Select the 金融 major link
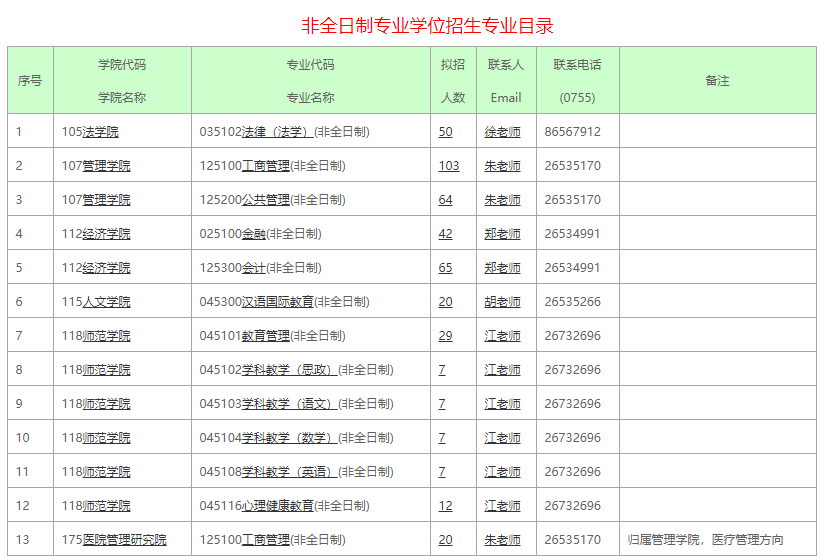This screenshot has height=560, width=825. 254,234
